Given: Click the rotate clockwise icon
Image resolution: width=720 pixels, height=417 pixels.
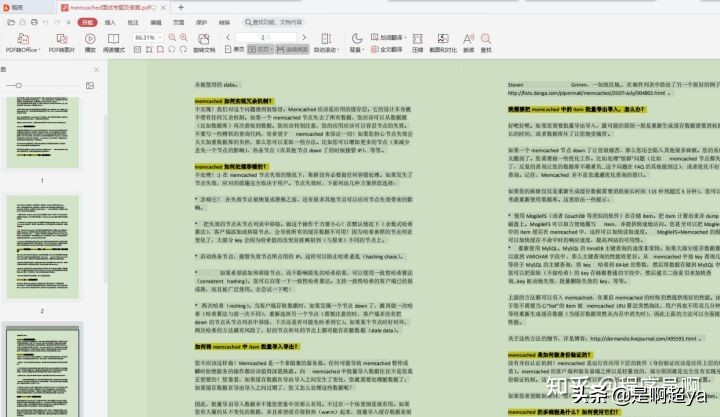Looking at the screenshot, I should (183, 49).
